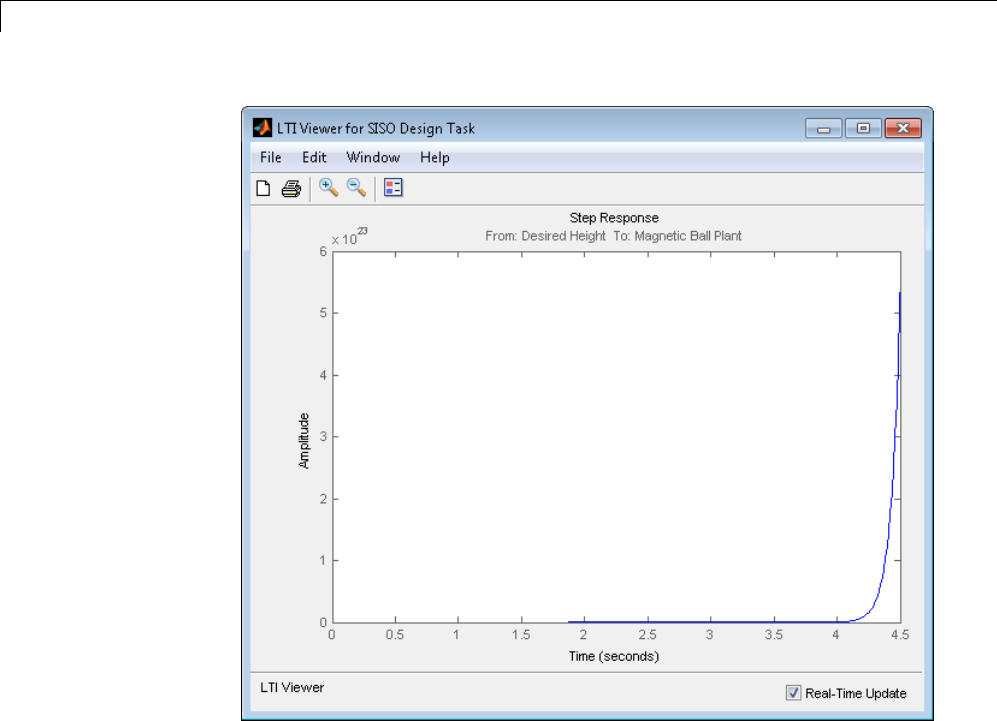Click the Step Response plot title

(x=614, y=218)
